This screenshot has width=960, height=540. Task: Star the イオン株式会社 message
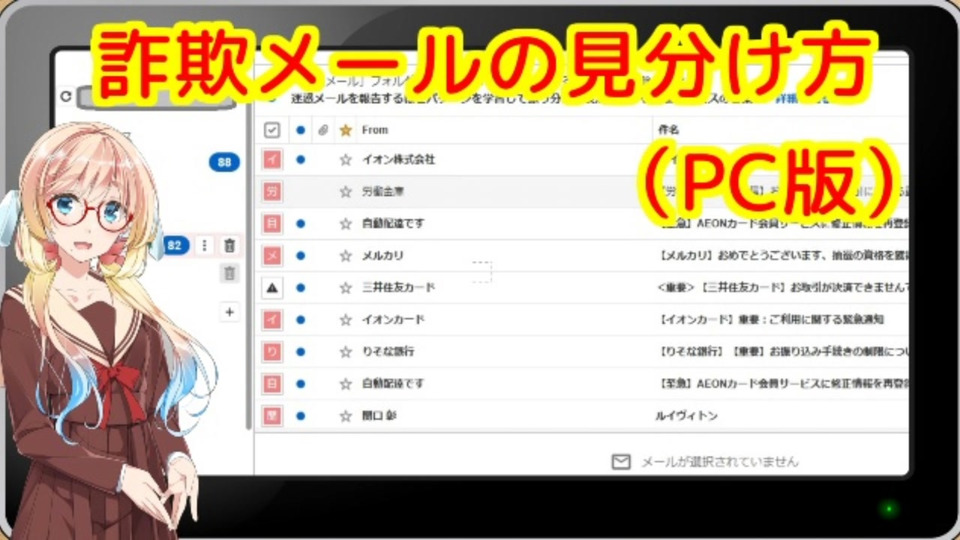coord(345,160)
